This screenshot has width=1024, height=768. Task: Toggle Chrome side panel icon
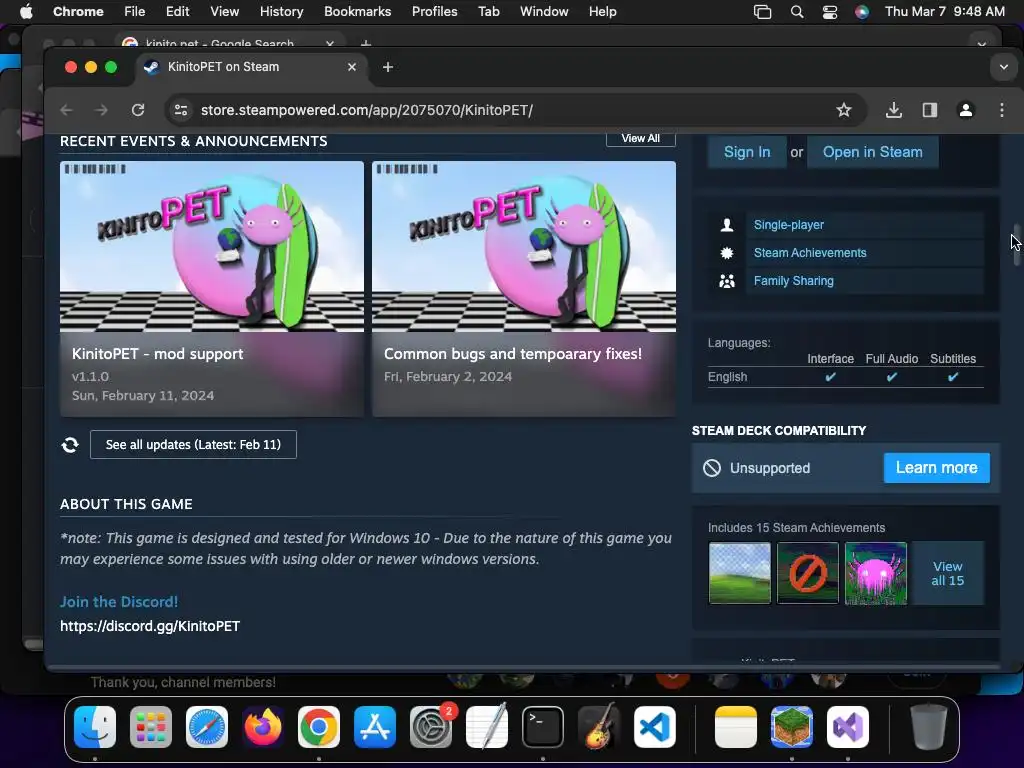[929, 110]
